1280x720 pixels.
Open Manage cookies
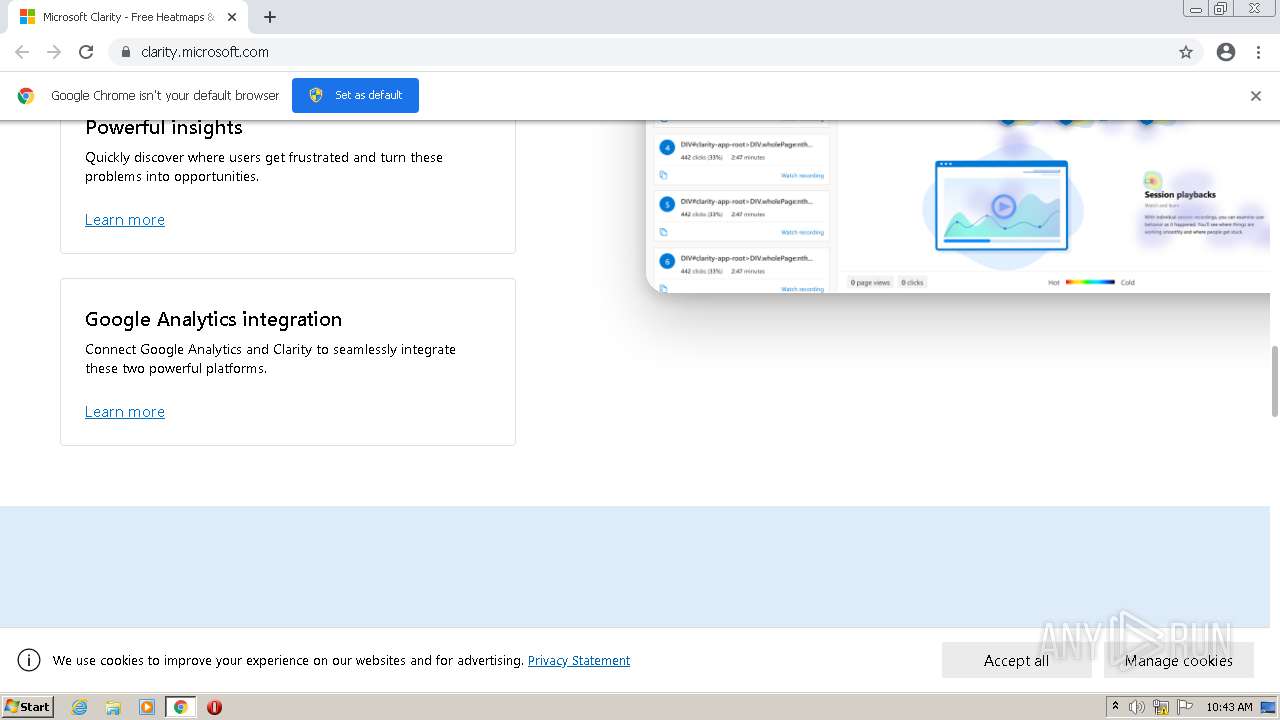[1178, 660]
